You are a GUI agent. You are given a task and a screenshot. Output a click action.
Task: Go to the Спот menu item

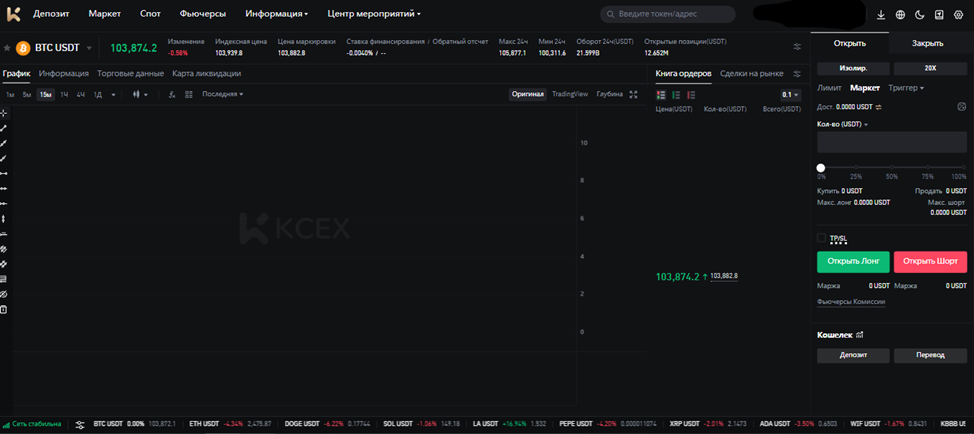coord(150,14)
